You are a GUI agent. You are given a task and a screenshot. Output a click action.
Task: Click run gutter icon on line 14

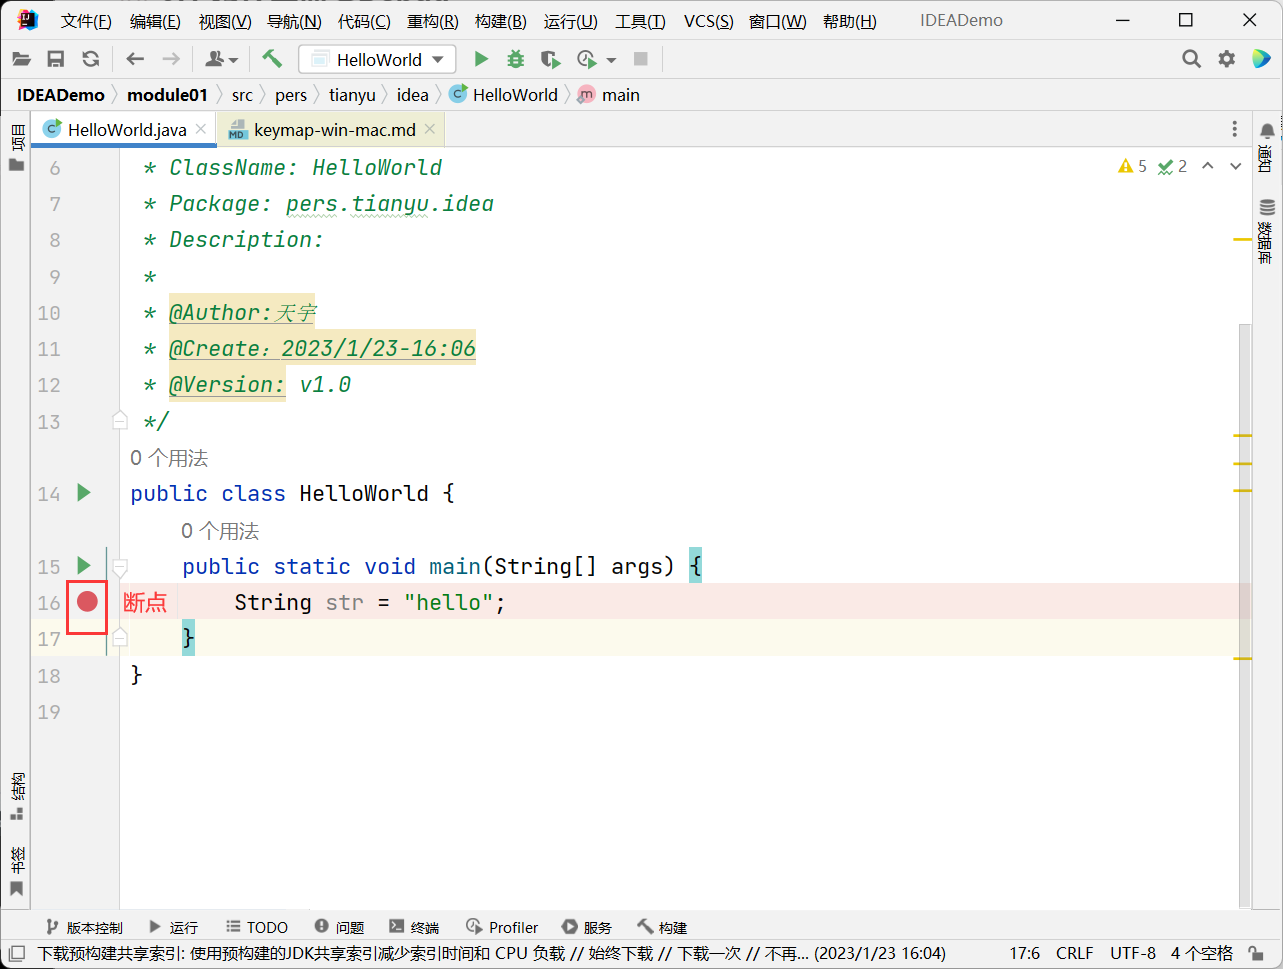coord(84,492)
